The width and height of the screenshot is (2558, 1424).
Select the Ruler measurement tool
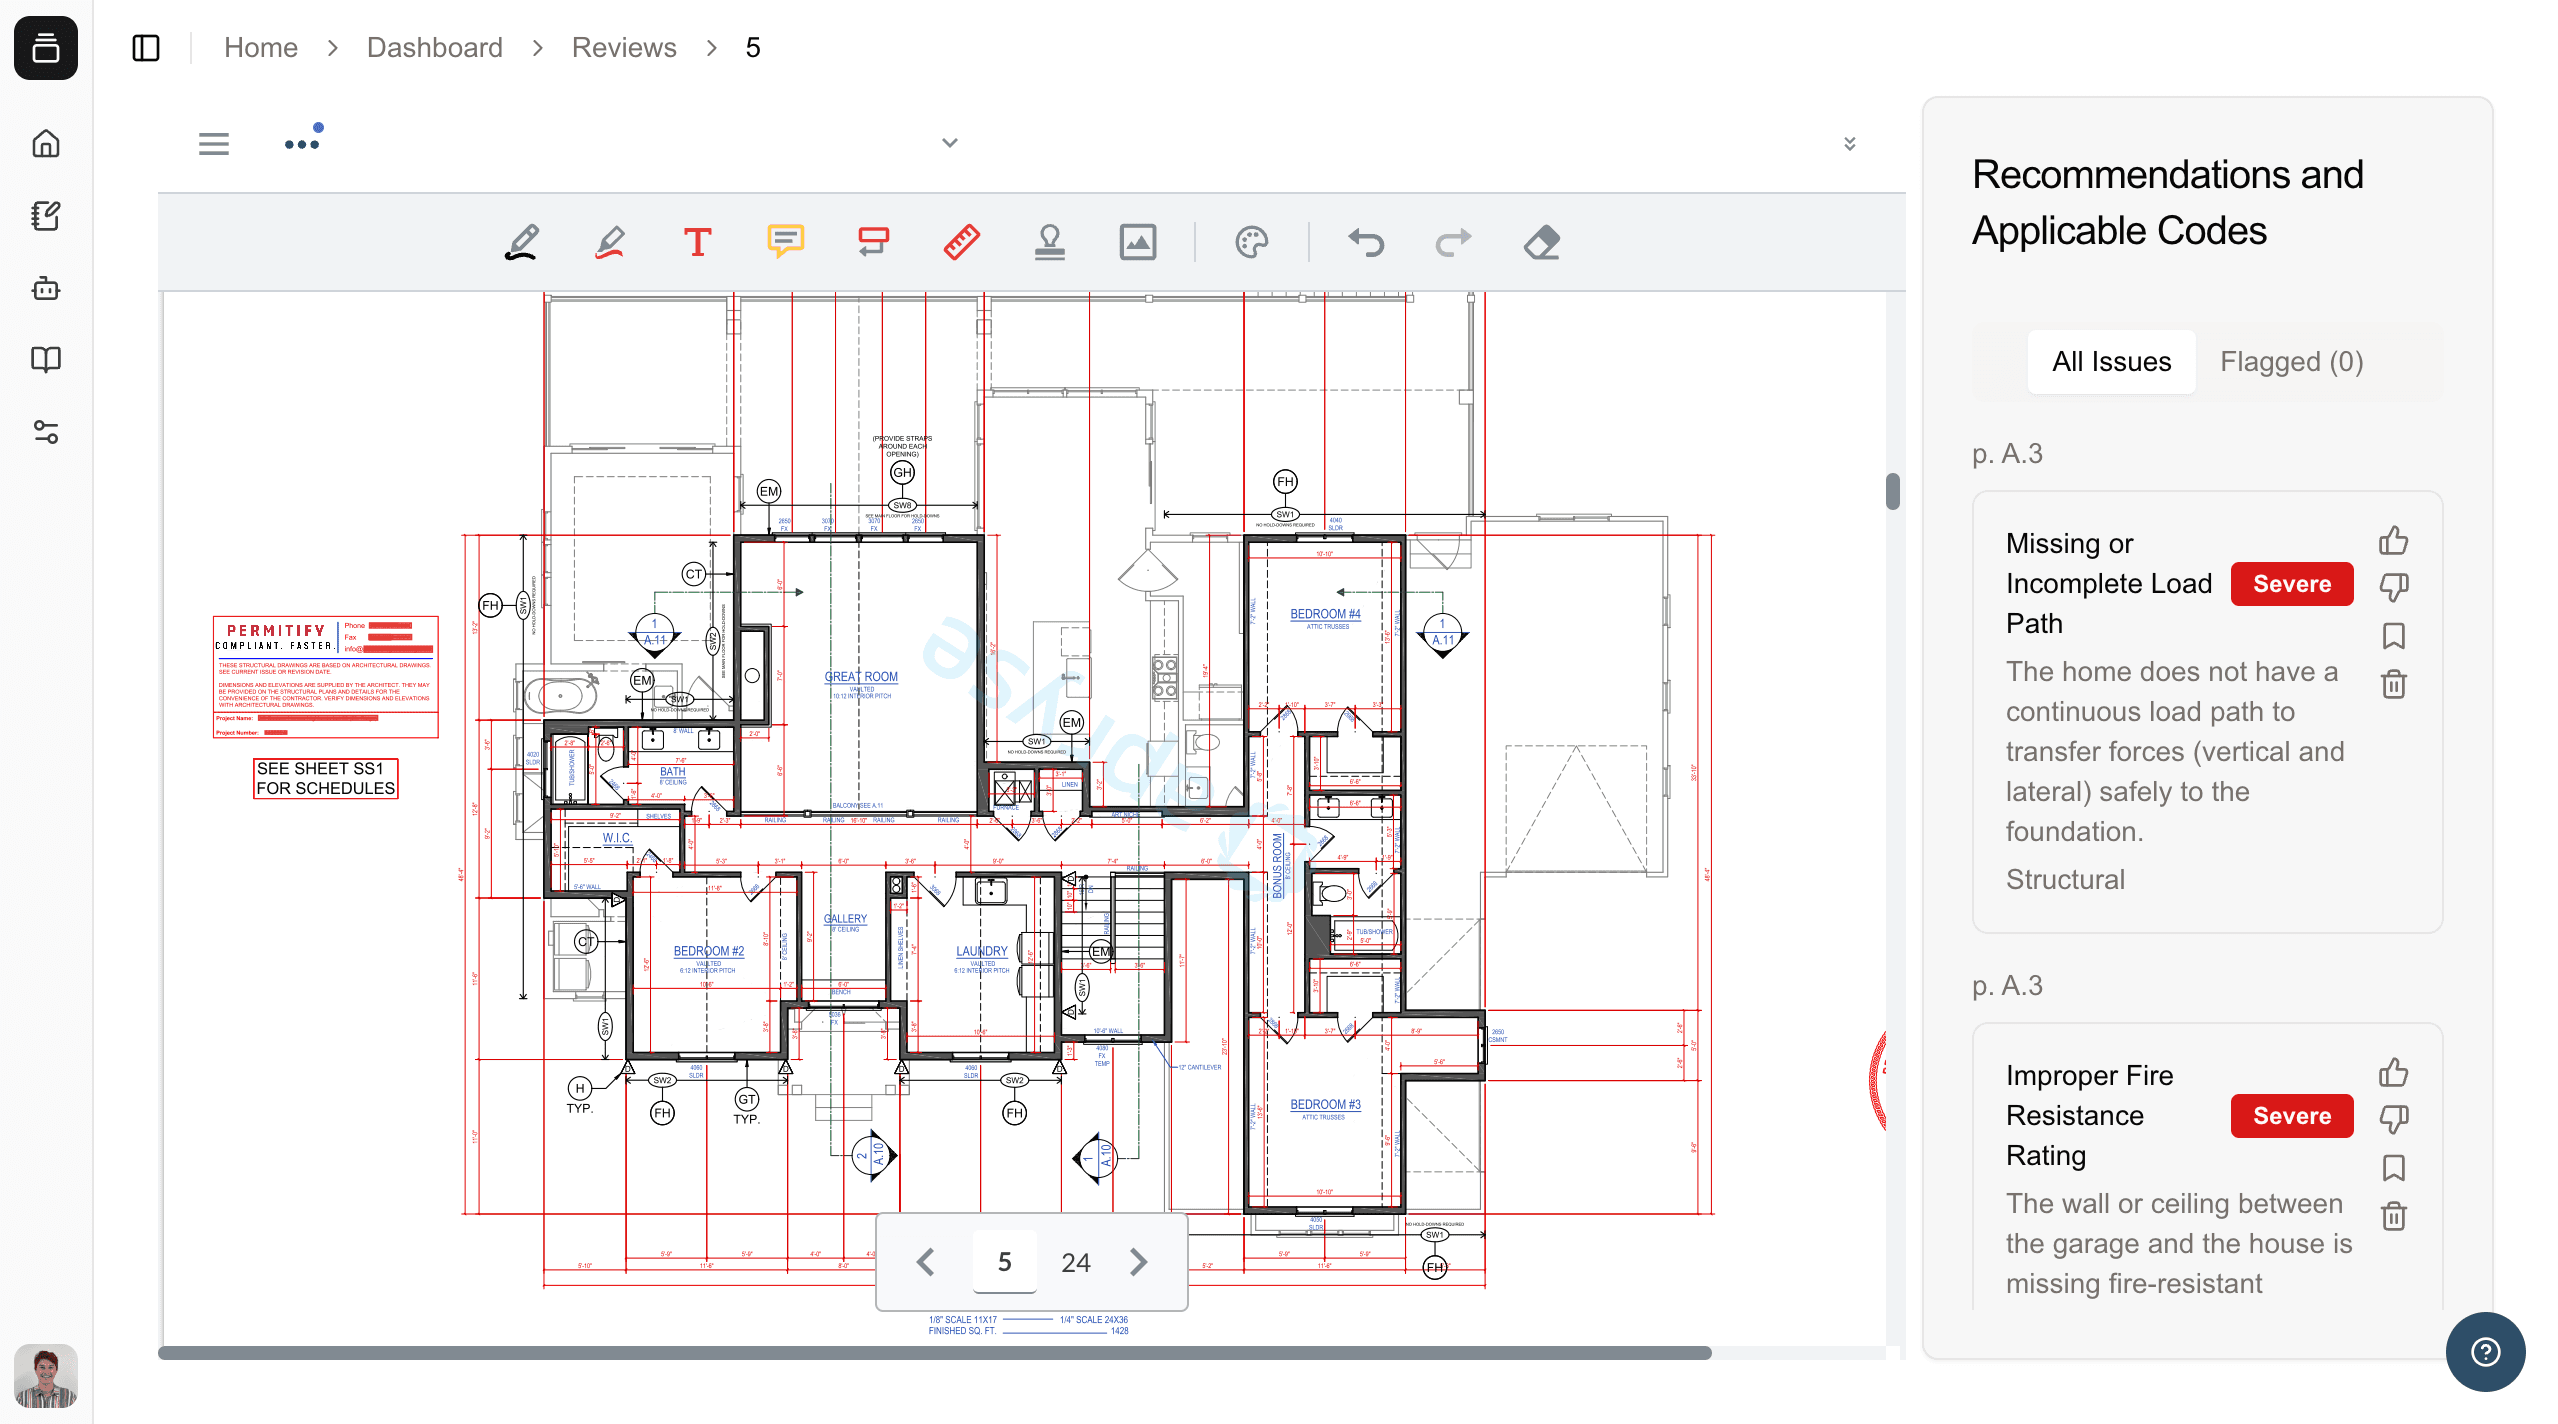pyautogui.click(x=962, y=242)
